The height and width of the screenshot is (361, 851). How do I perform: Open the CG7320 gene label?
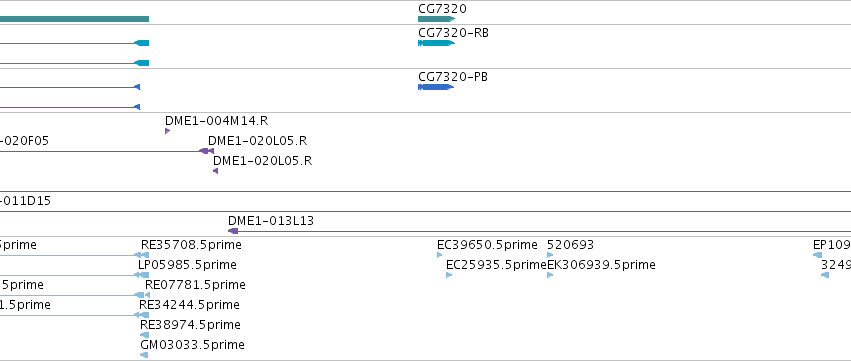click(x=442, y=9)
